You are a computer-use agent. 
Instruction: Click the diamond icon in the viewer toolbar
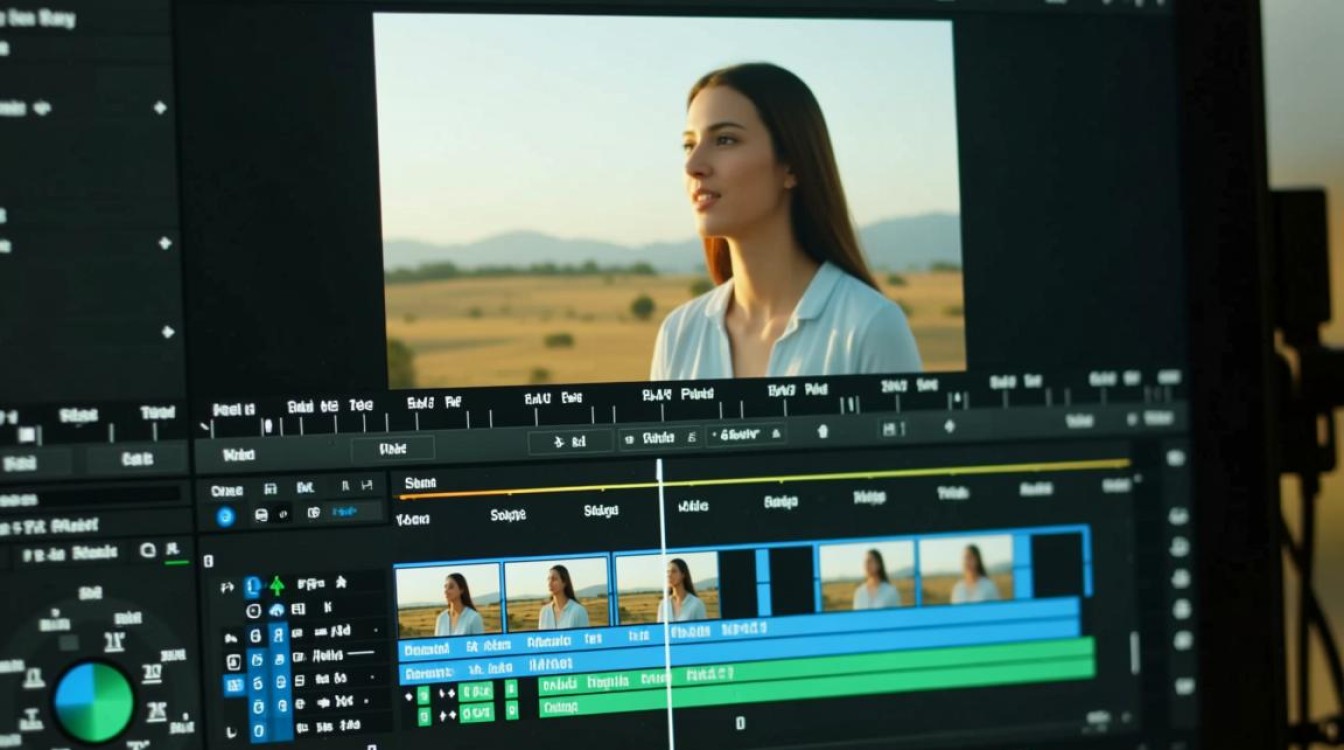949,427
